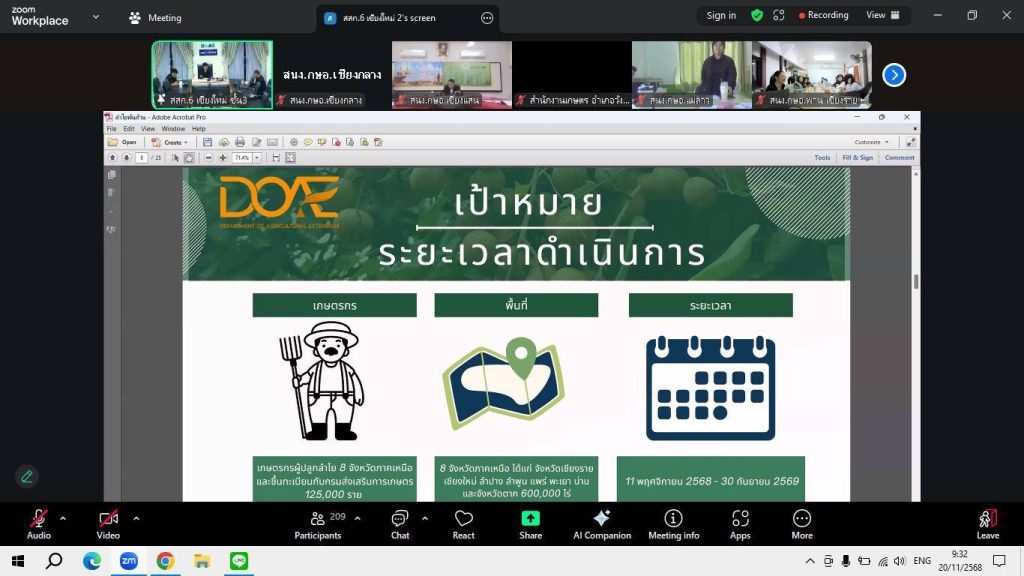Unmute microphone with Audio button
This screenshot has height=576, width=1024.
38,524
